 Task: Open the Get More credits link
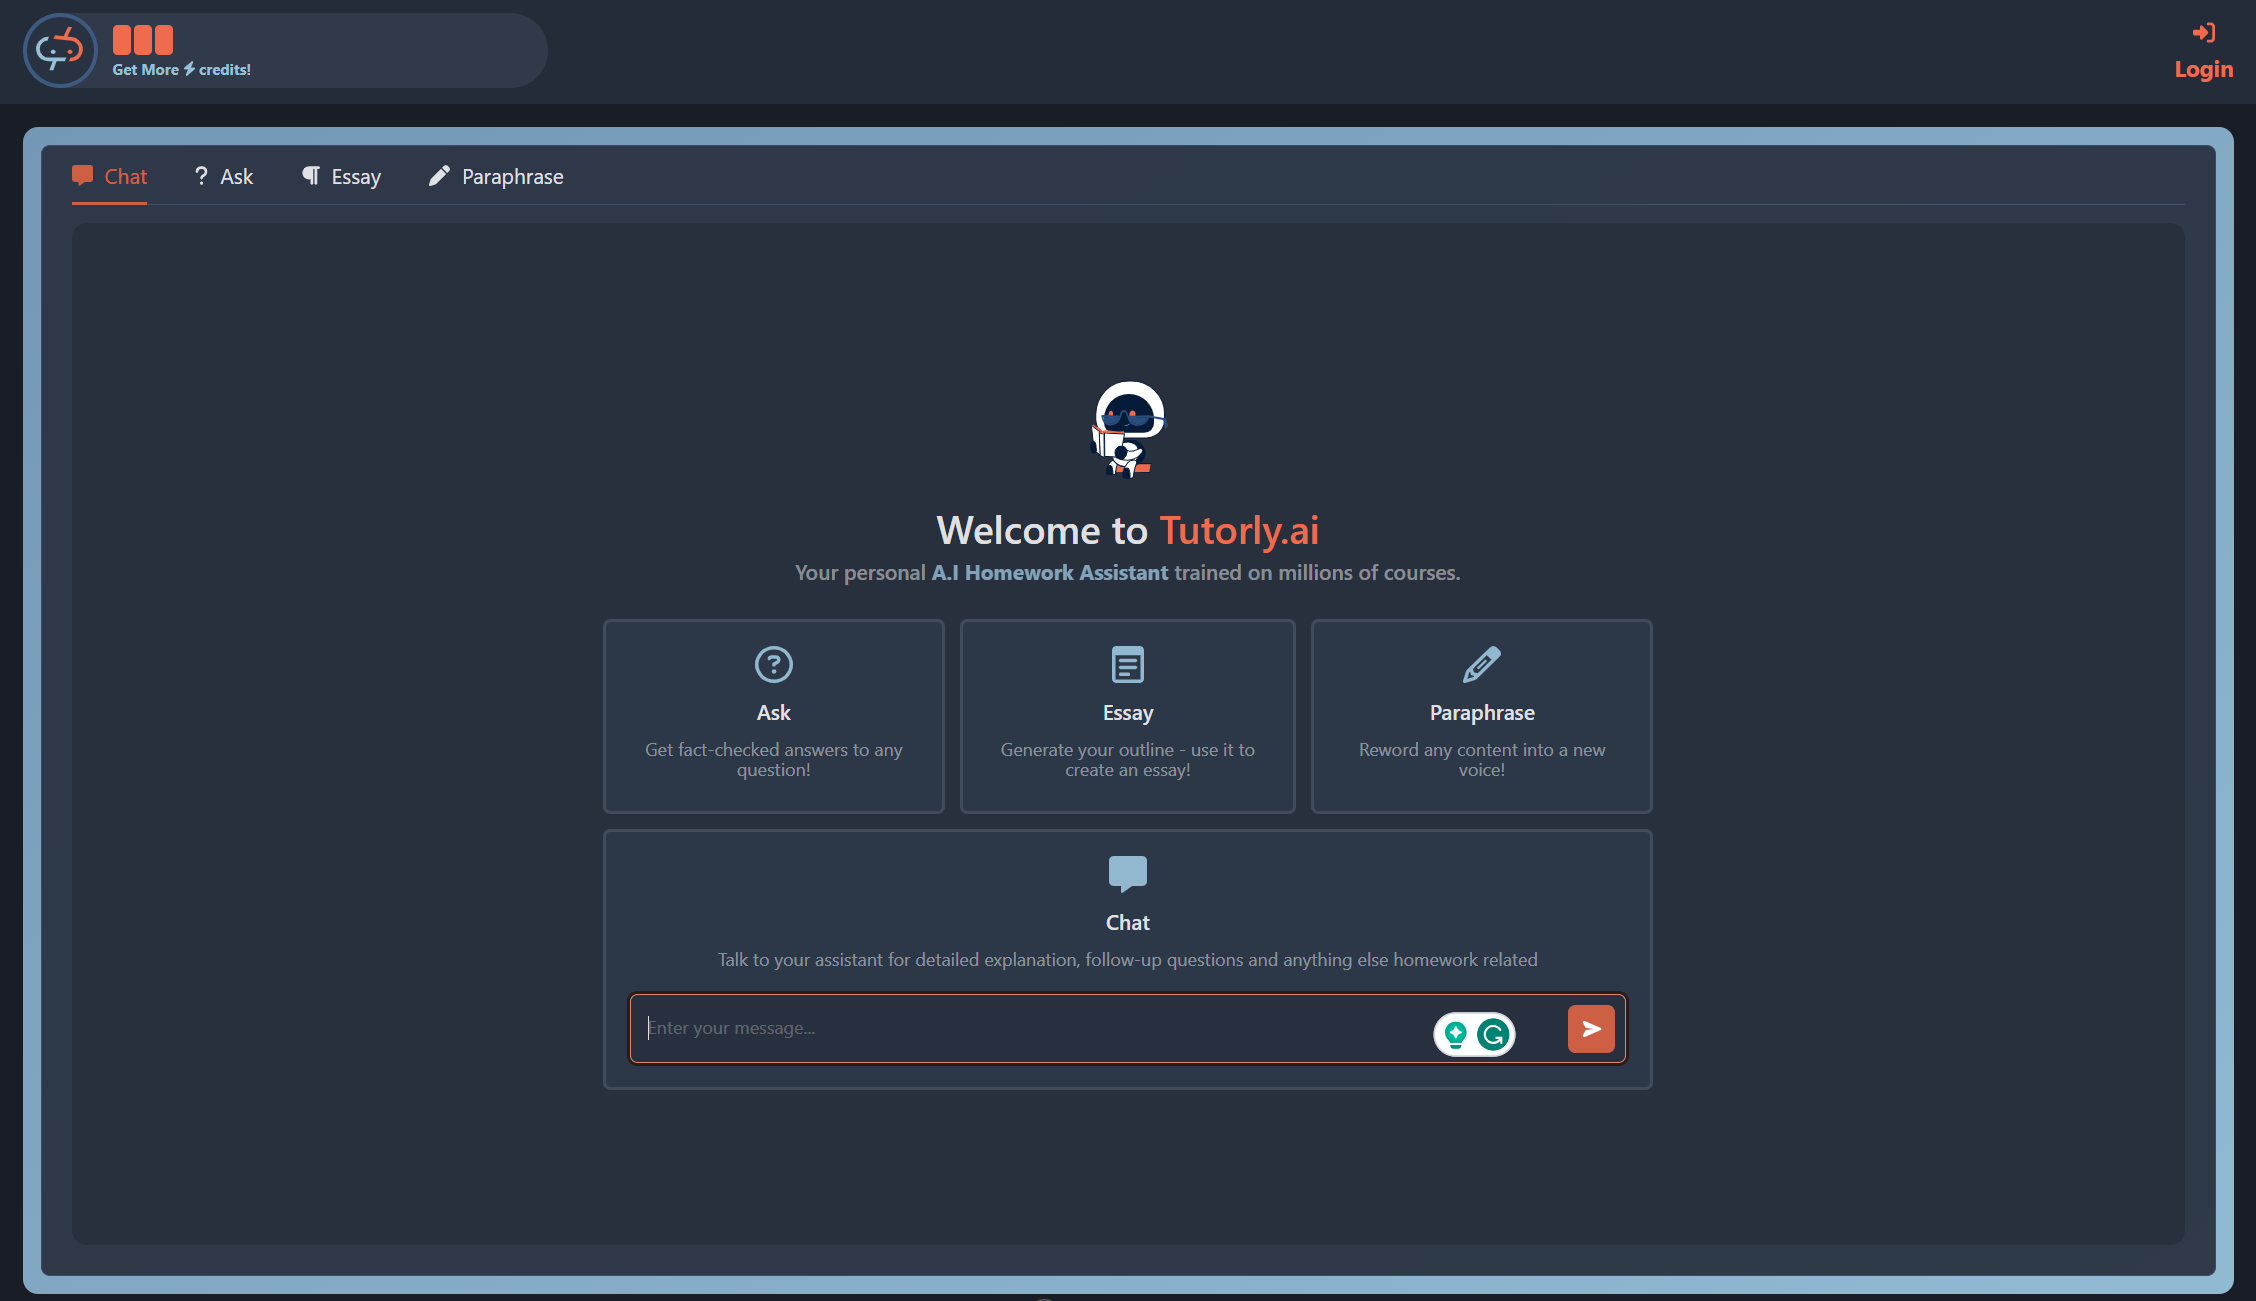point(181,70)
